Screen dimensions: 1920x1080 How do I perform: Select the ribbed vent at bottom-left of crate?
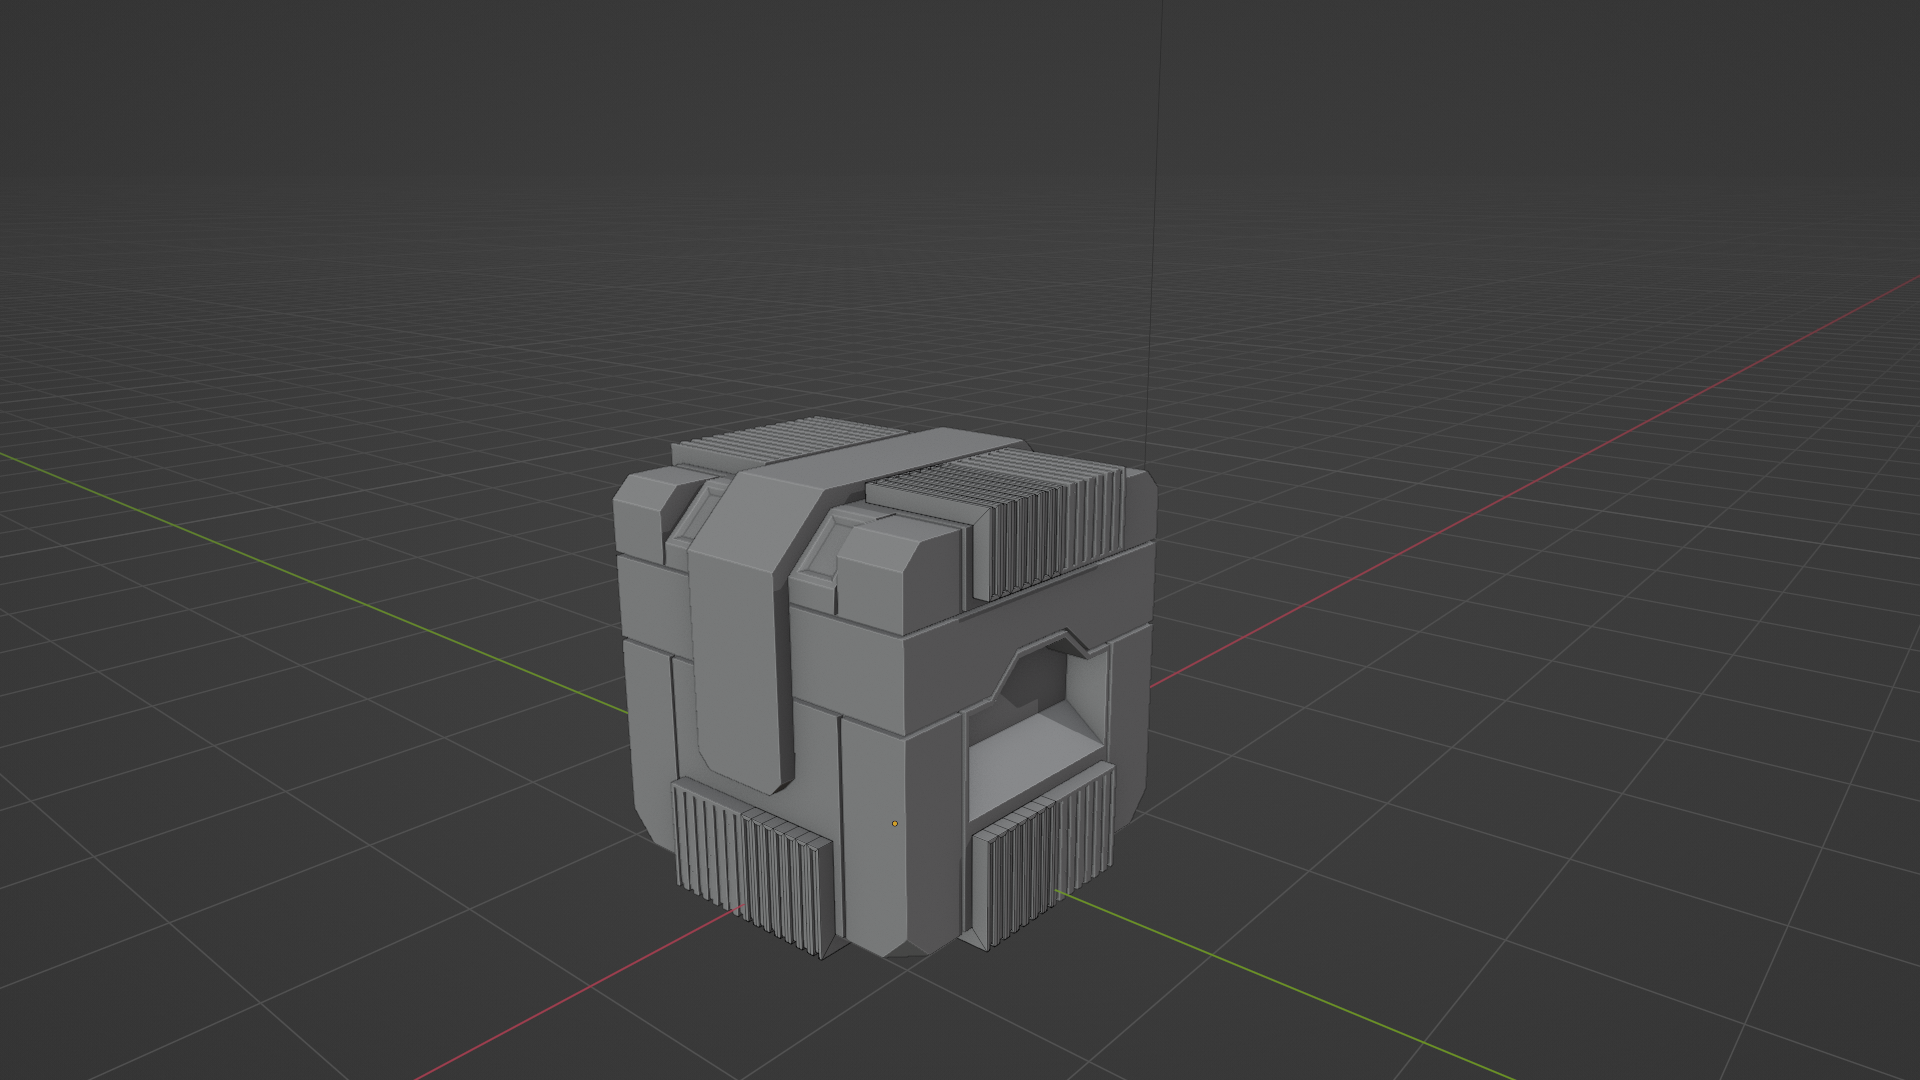[x=750, y=865]
